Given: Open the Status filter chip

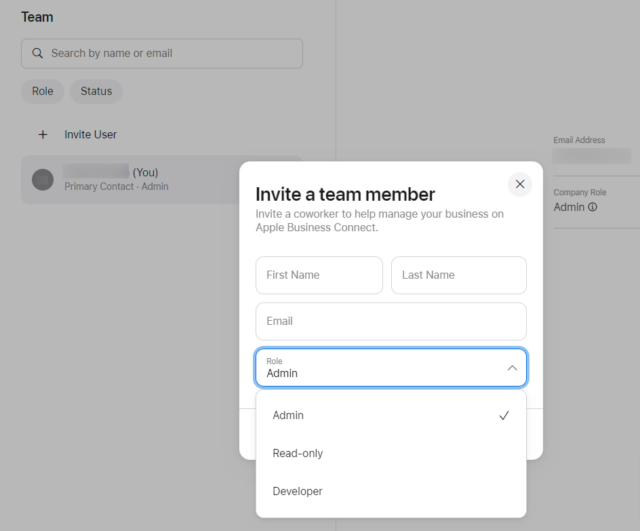Looking at the screenshot, I should pyautogui.click(x=96, y=91).
